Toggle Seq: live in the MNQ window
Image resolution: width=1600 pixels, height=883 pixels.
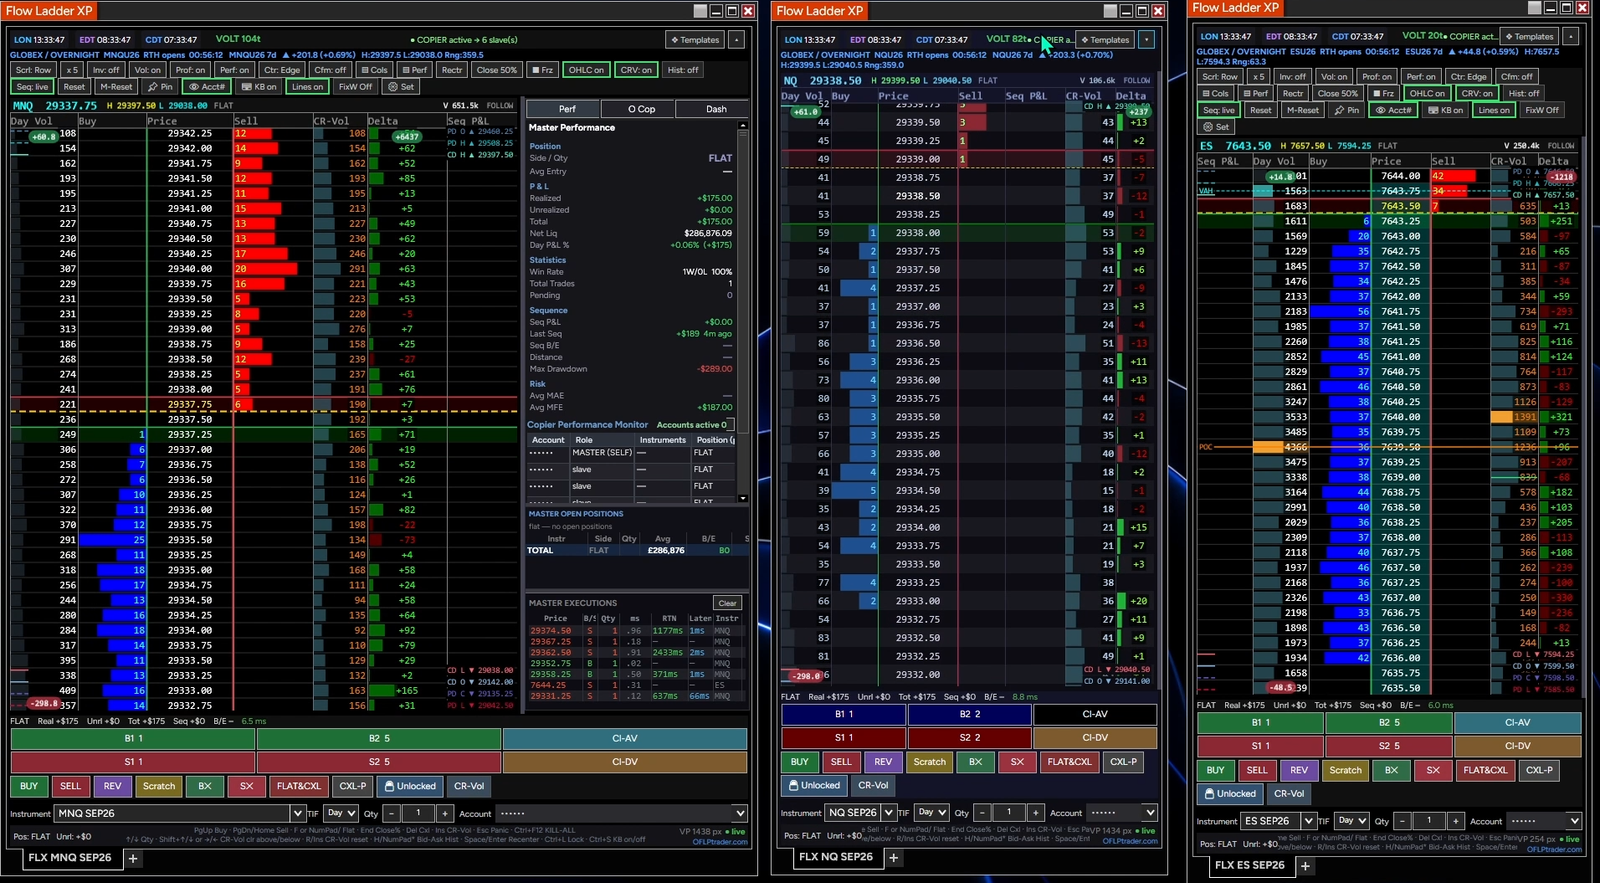[32, 87]
